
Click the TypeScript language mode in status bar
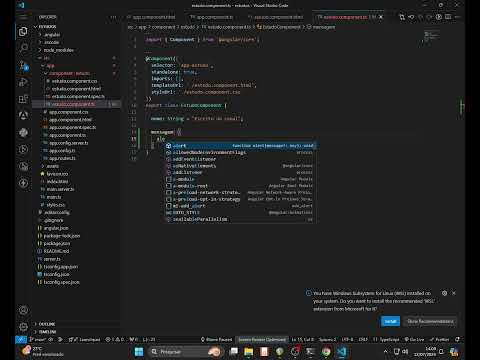386,339
